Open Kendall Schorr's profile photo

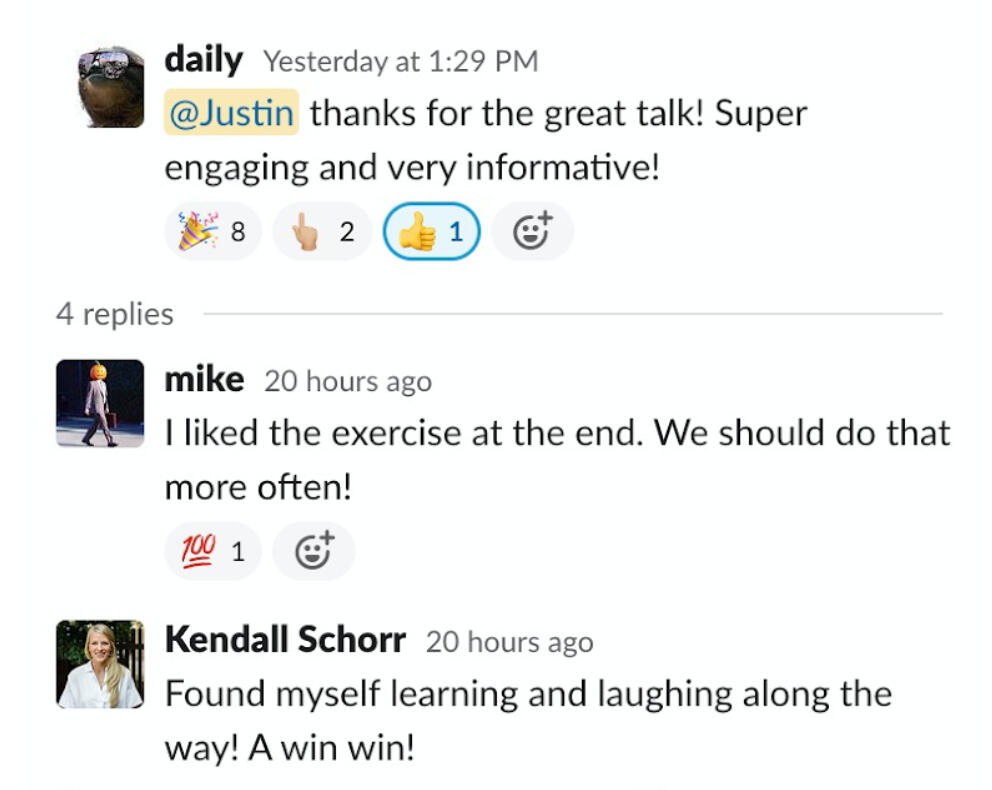click(100, 664)
